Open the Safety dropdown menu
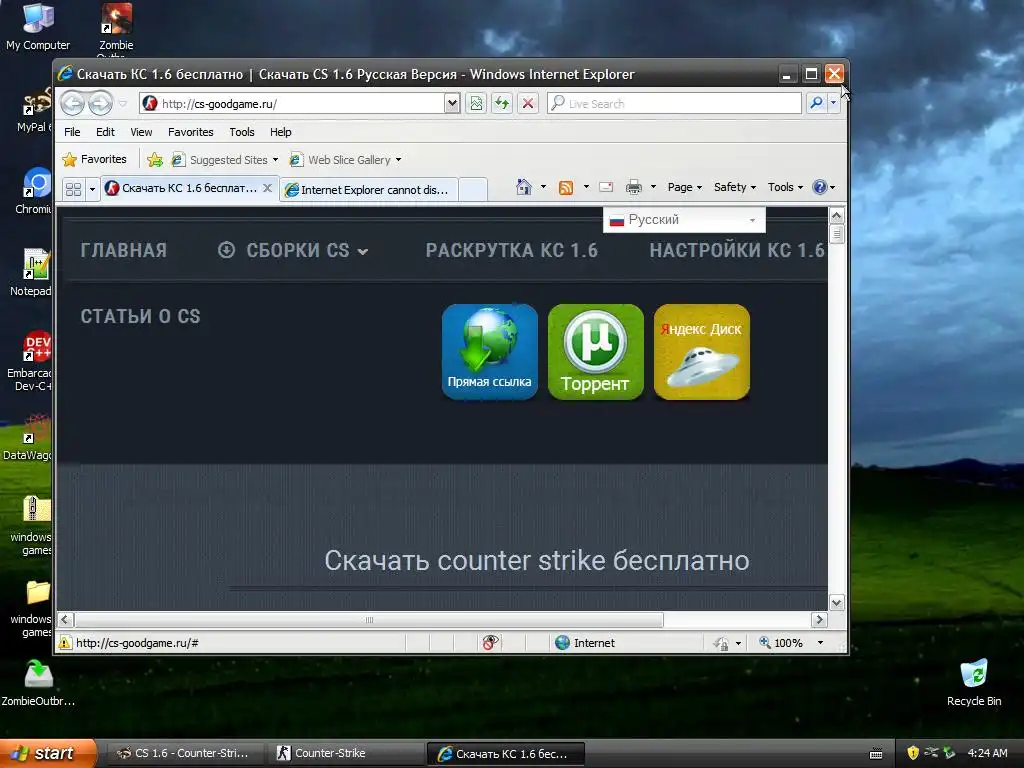The height and width of the screenshot is (768, 1024). pyautogui.click(x=735, y=187)
